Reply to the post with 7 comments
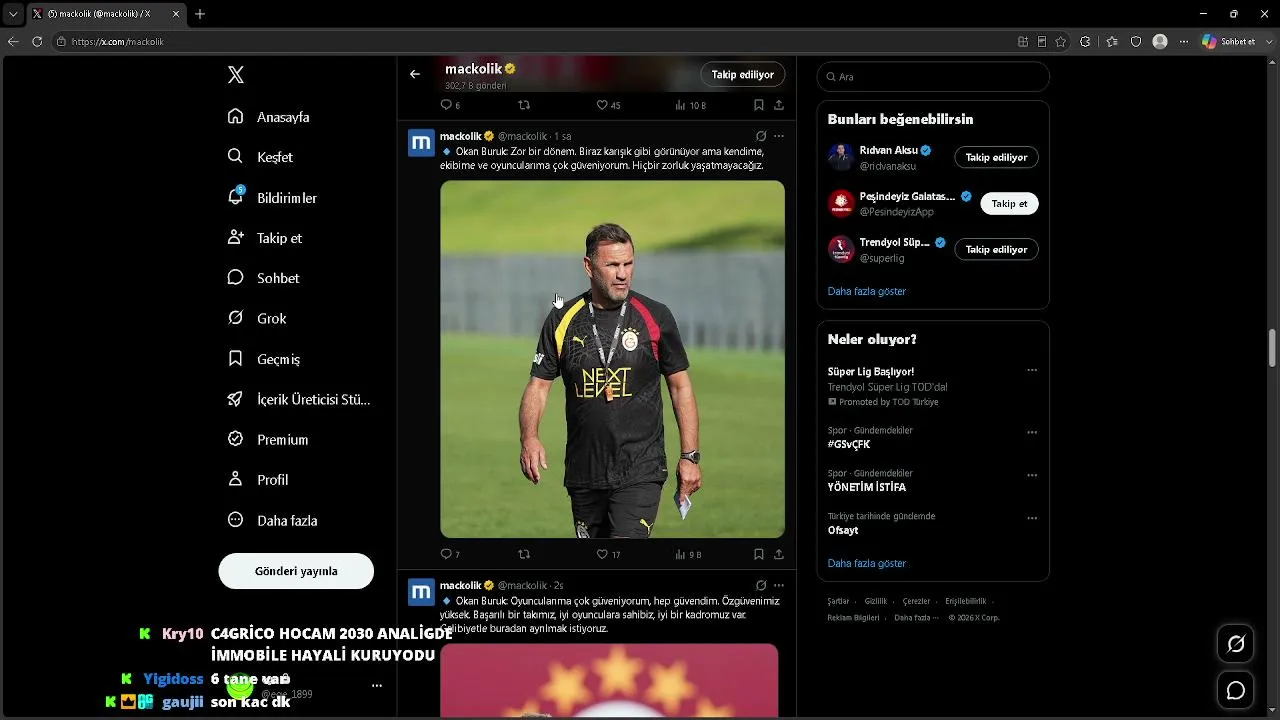 [450, 554]
